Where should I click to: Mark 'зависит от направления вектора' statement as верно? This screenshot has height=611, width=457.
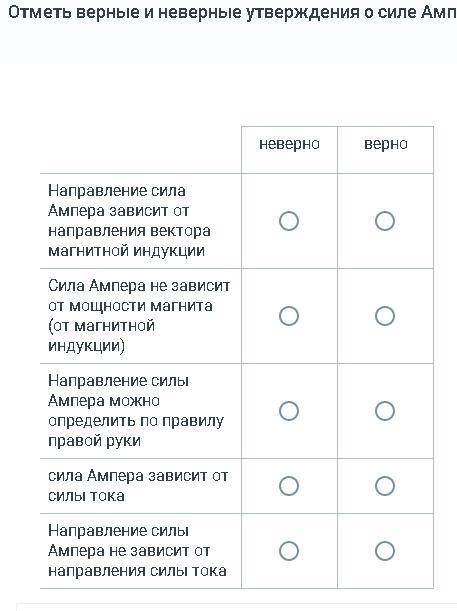coord(385,221)
